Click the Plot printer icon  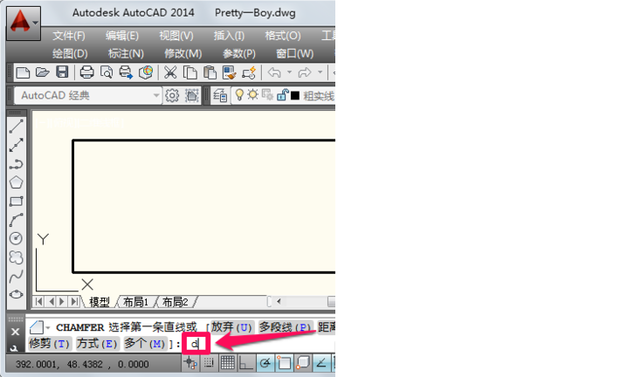coord(87,72)
